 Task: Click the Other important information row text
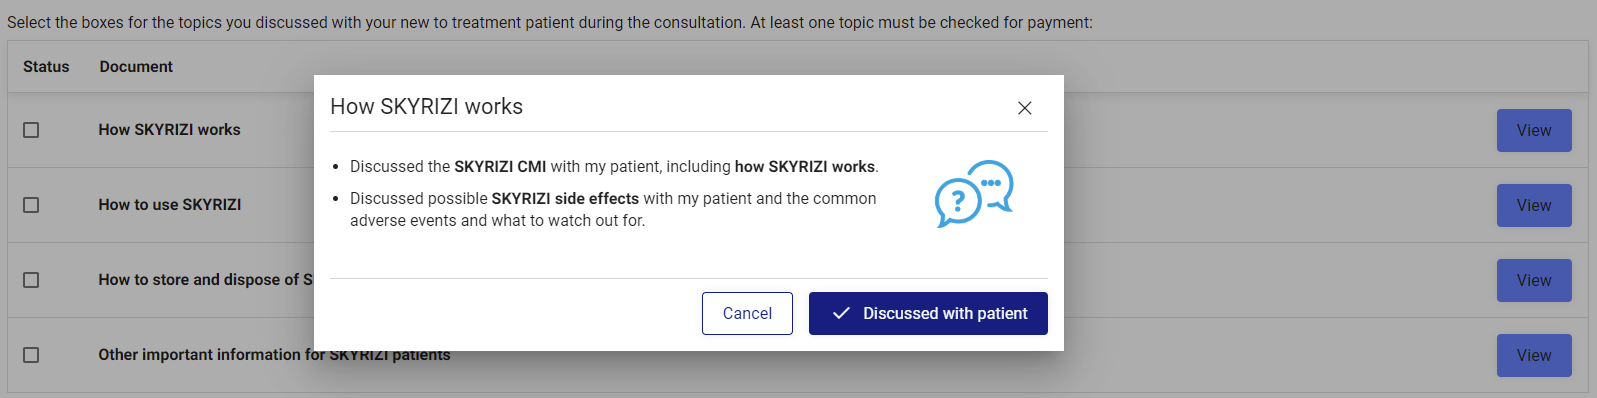pyautogui.click(x=274, y=355)
